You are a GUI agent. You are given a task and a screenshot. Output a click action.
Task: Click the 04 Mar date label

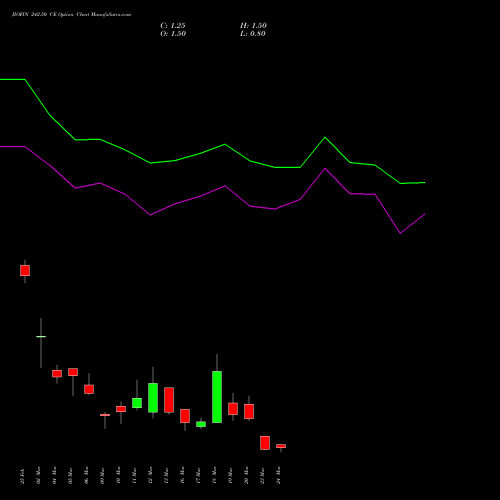(54, 475)
